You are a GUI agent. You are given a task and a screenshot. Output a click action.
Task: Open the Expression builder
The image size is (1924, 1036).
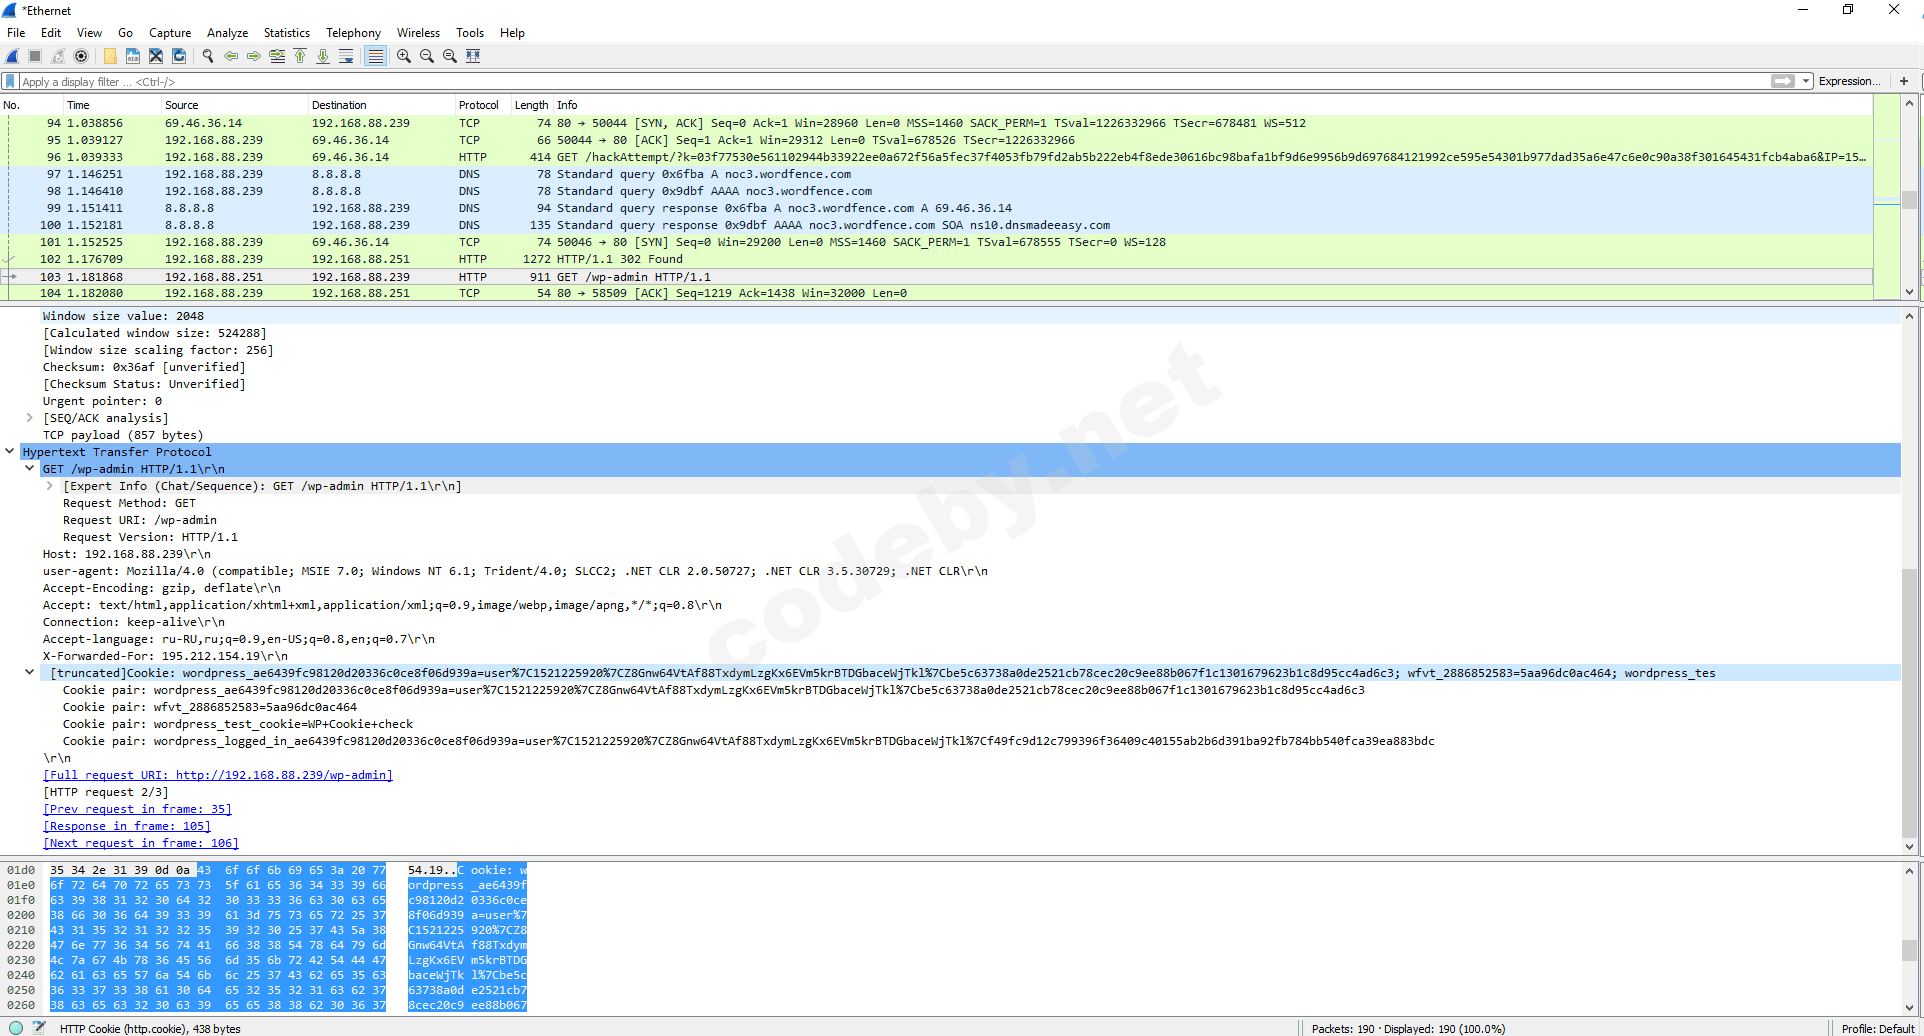click(x=1848, y=81)
